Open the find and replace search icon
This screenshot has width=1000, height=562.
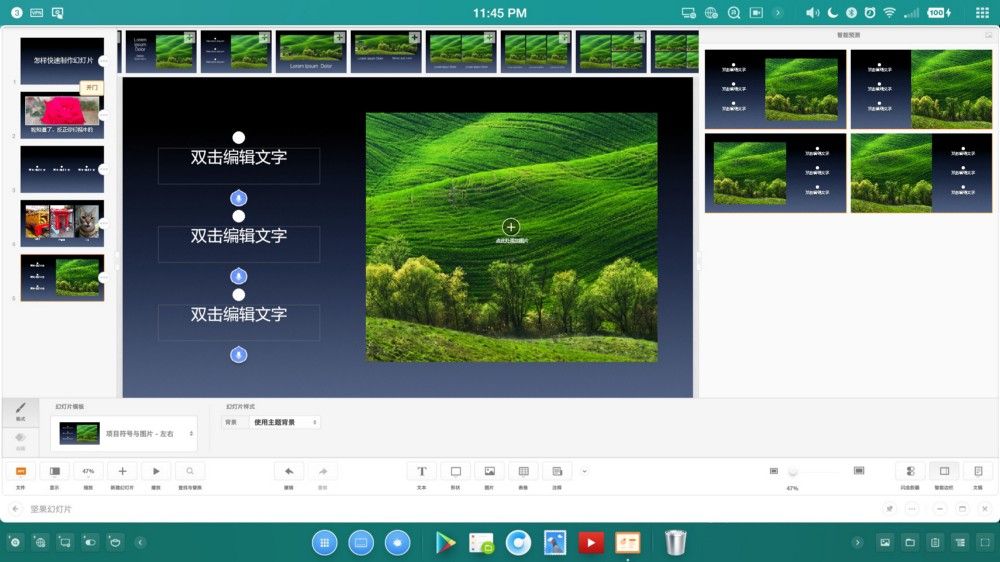coord(190,471)
